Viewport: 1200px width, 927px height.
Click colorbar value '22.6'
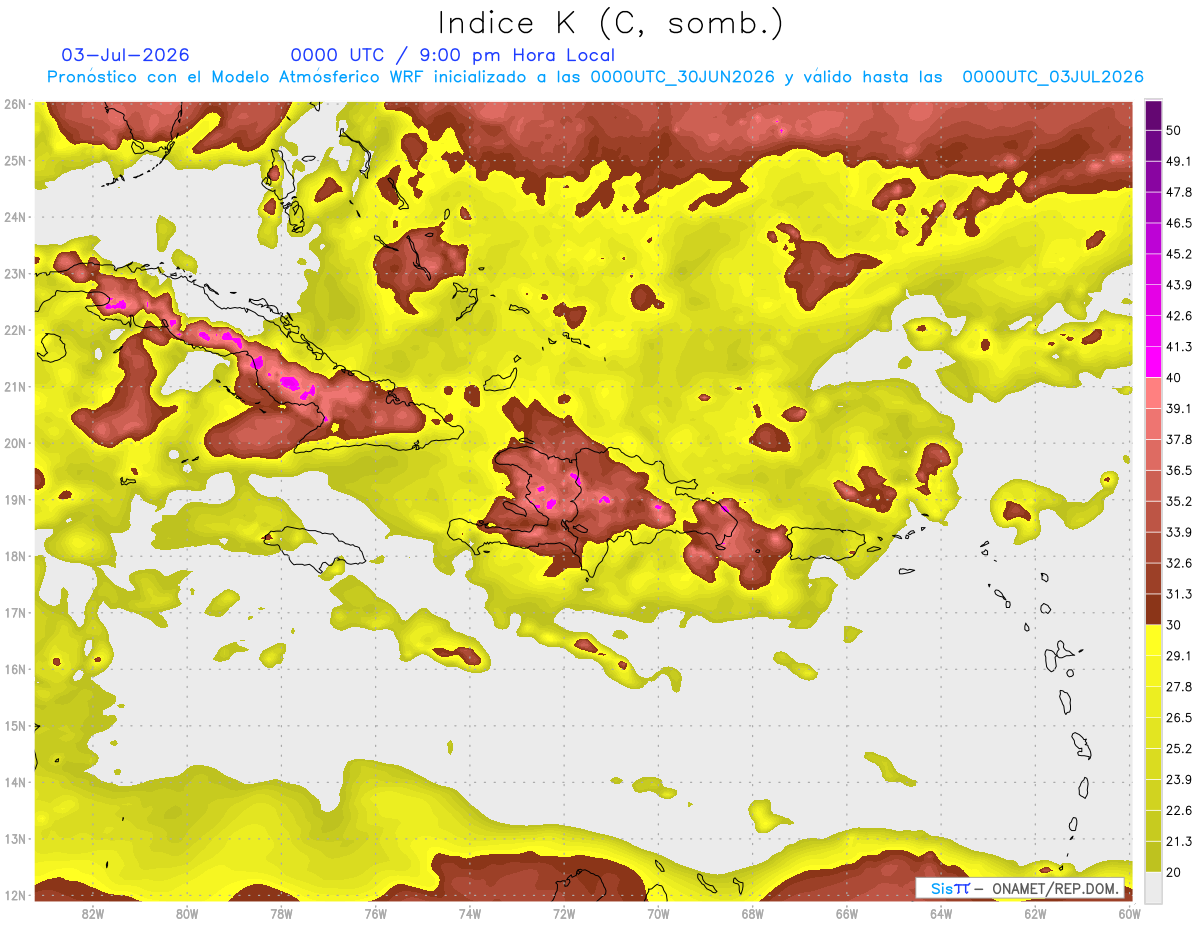point(1178,811)
